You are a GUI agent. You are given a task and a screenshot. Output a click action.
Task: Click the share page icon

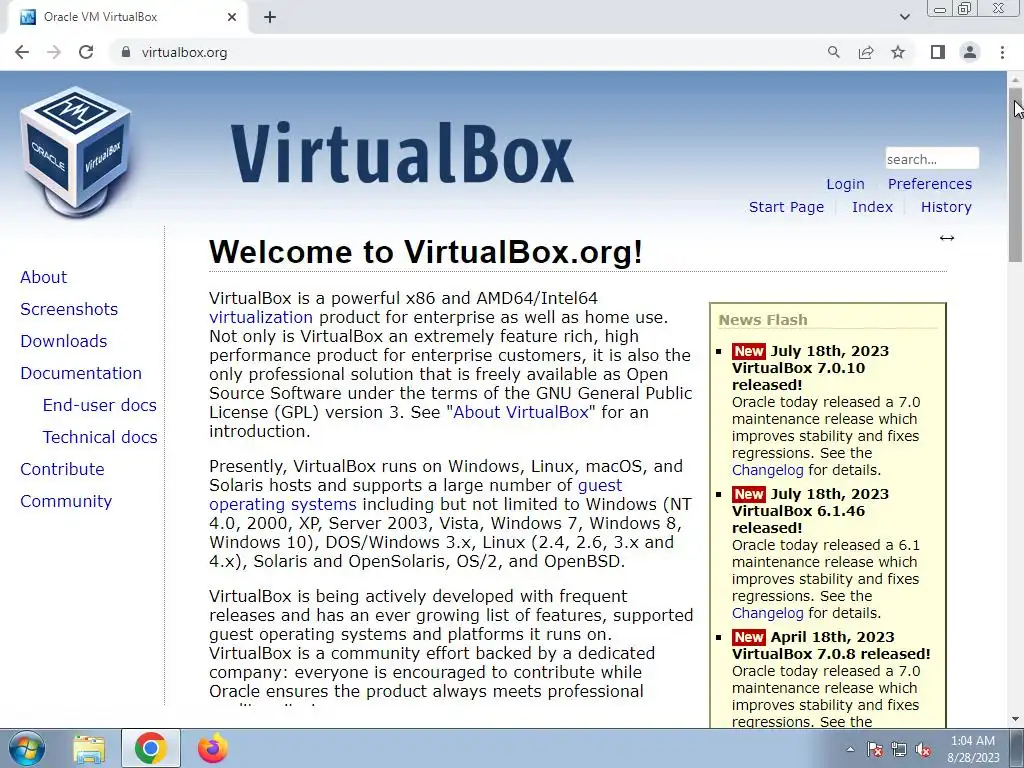click(x=866, y=52)
